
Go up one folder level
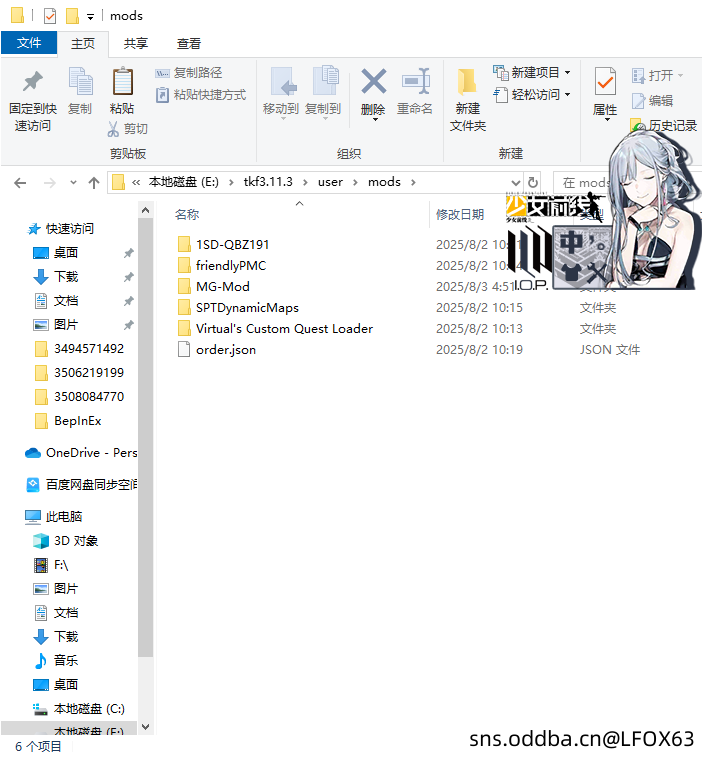[94, 183]
